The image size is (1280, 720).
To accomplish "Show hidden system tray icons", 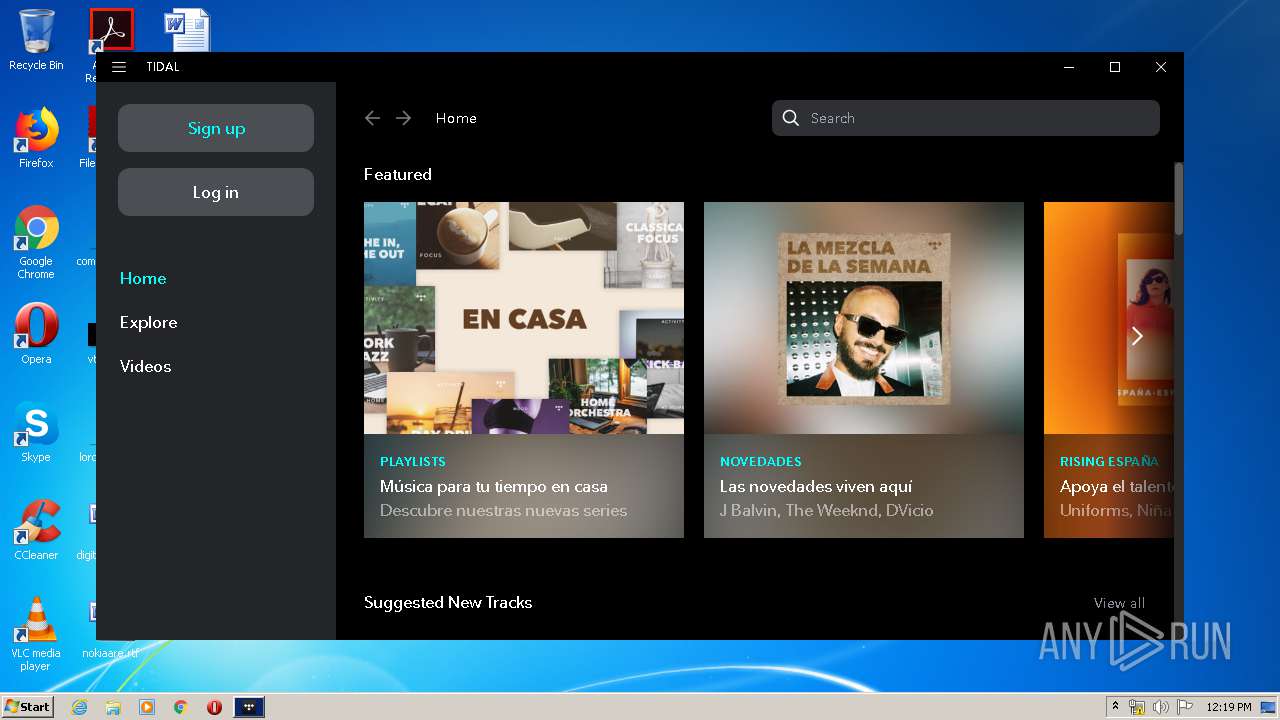I will click(x=1115, y=707).
